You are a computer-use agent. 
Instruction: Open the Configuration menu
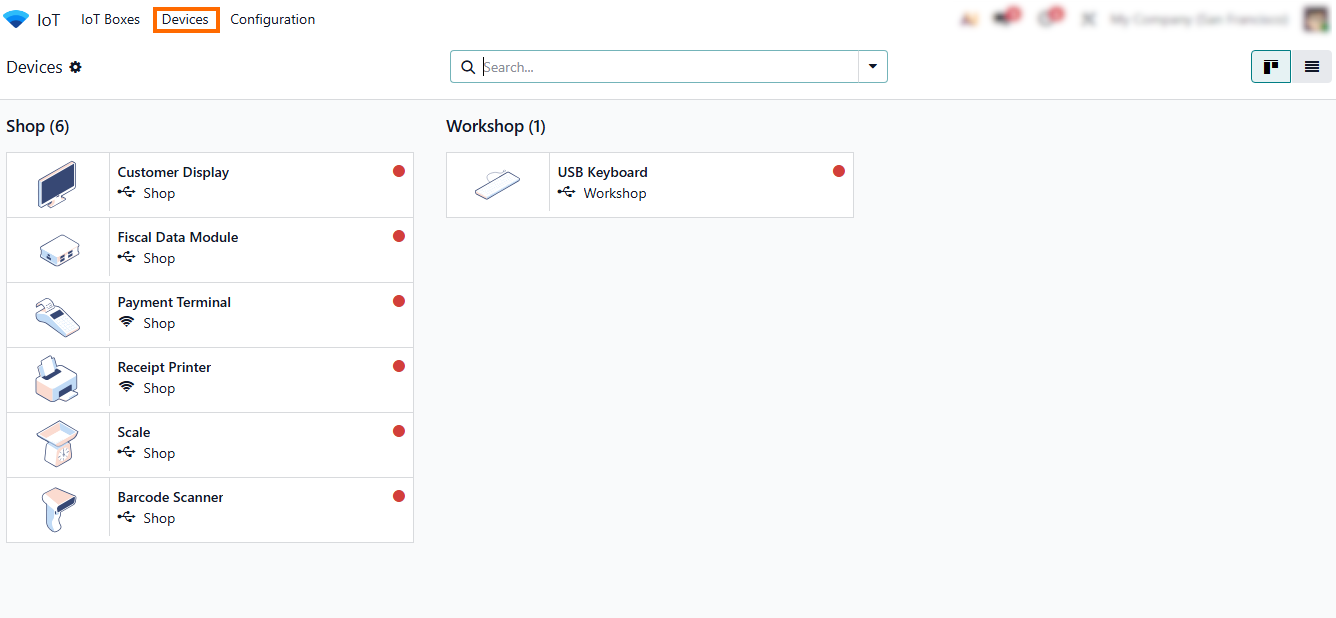[x=272, y=19]
